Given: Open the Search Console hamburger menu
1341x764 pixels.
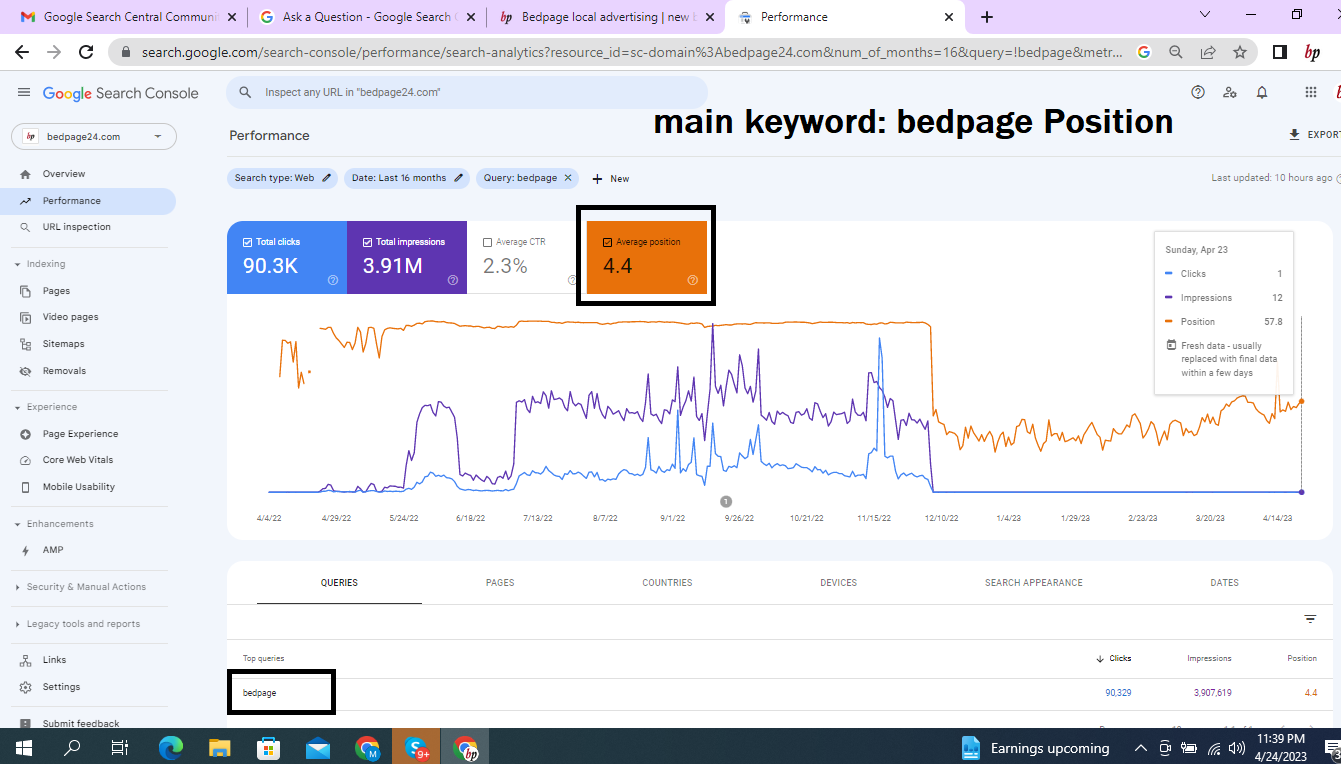Looking at the screenshot, I should point(24,92).
